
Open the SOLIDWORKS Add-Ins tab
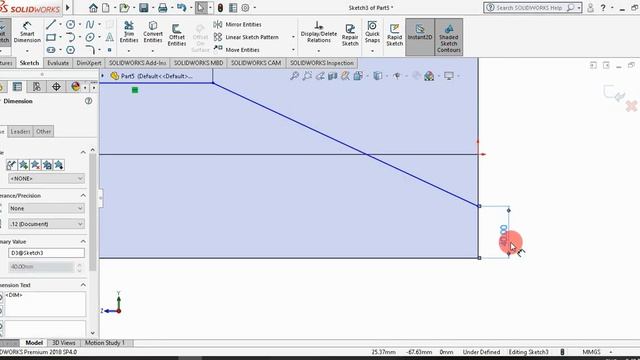[137, 63]
